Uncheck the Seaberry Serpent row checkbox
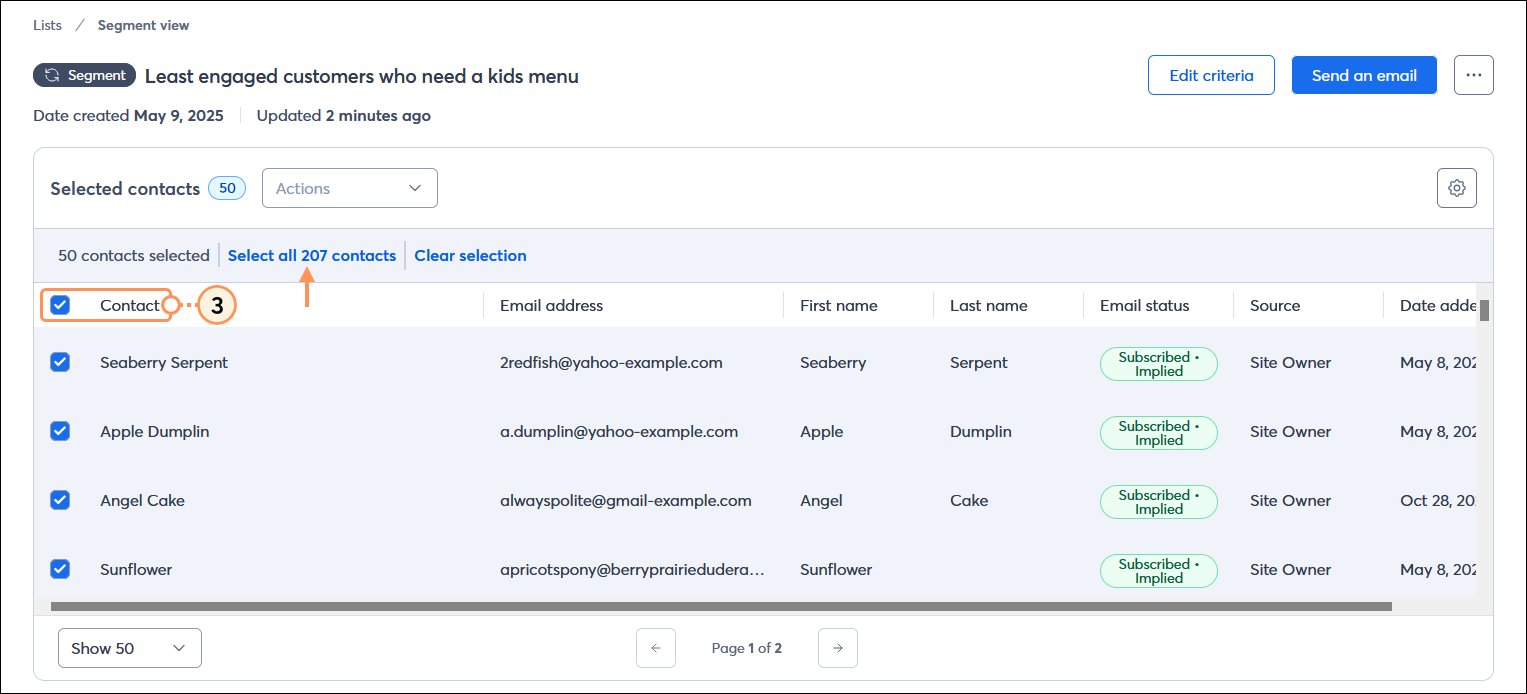The height and width of the screenshot is (694, 1527). point(60,362)
